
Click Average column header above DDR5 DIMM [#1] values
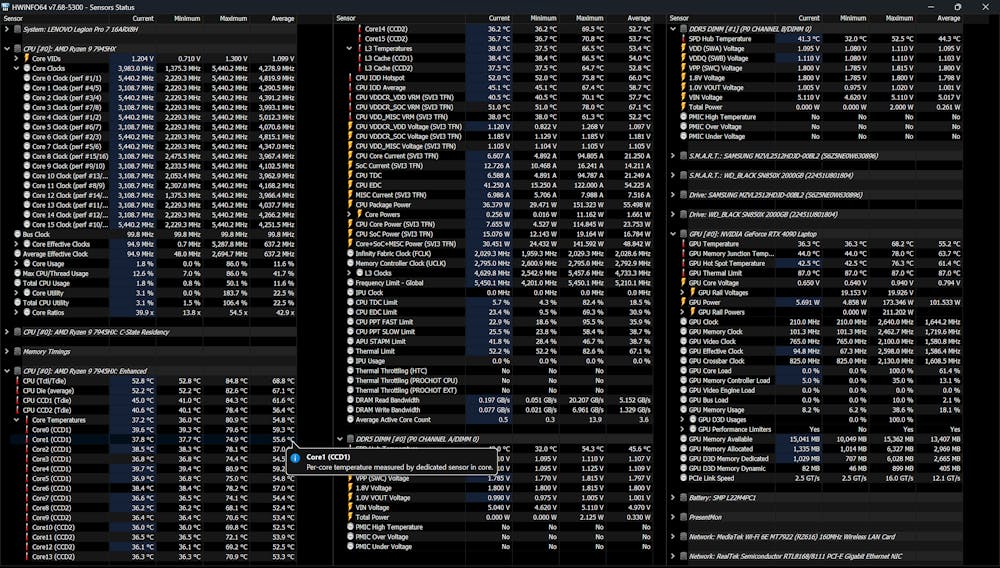point(948,18)
